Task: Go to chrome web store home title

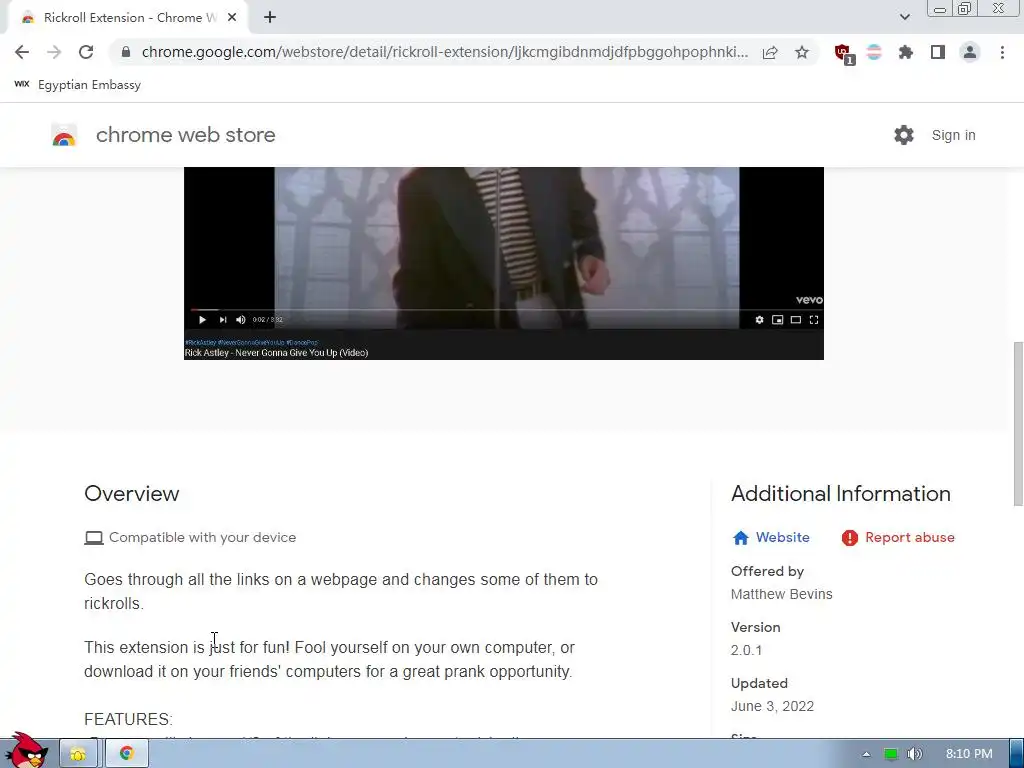Action: click(x=185, y=135)
